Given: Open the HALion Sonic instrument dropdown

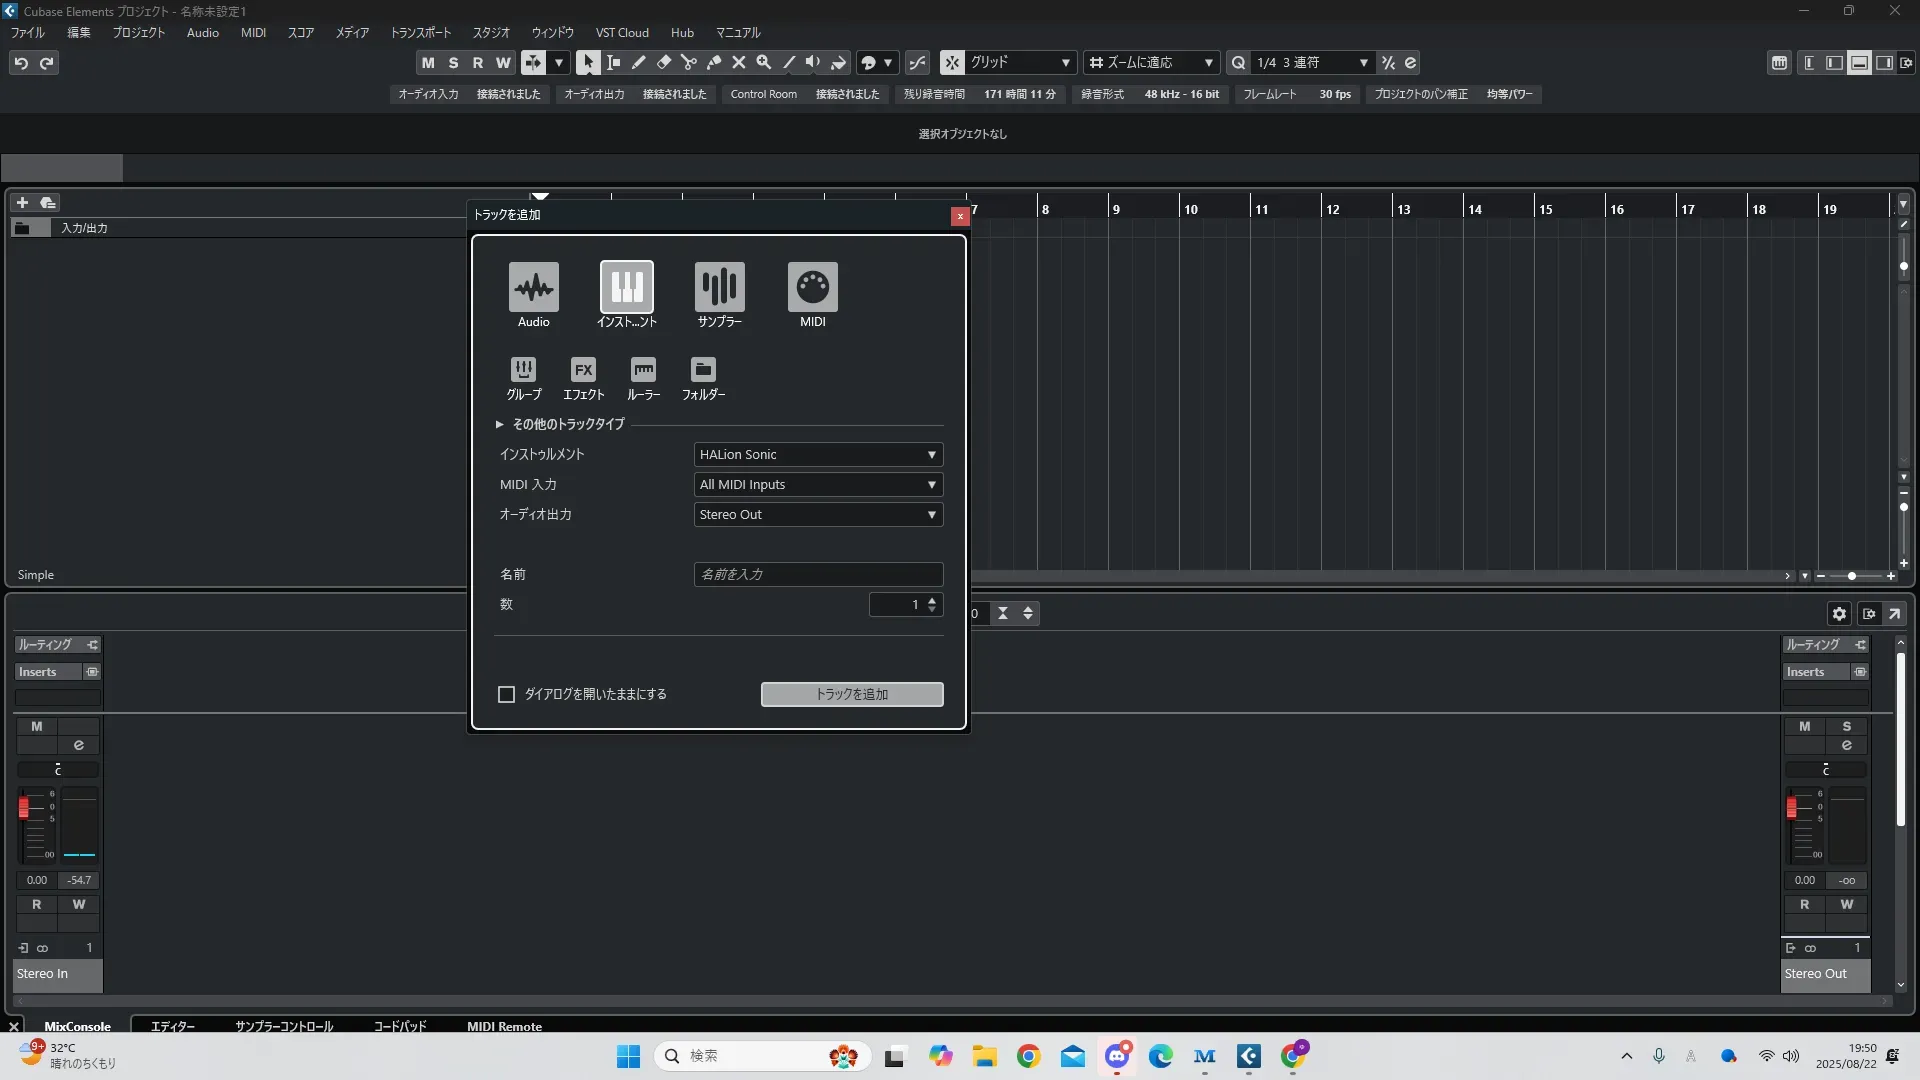Looking at the screenshot, I should 818,455.
